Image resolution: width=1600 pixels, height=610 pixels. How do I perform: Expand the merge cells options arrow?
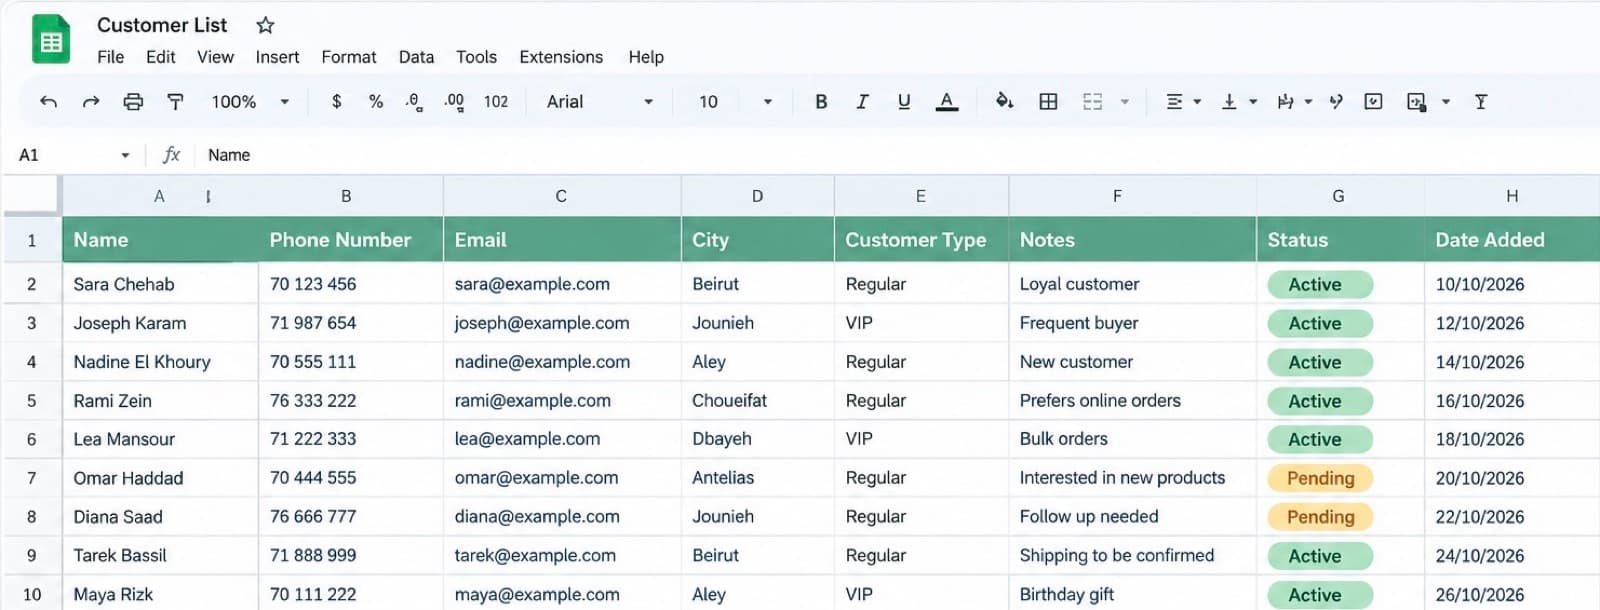click(x=1125, y=101)
